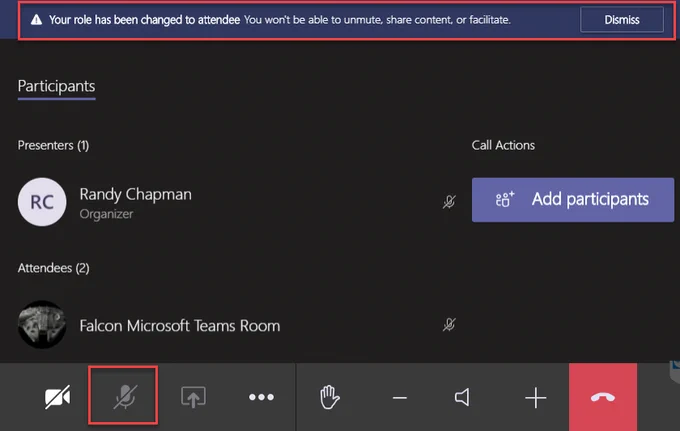
Task: Click the Presenters (1) section header
Action: [x=53, y=145]
